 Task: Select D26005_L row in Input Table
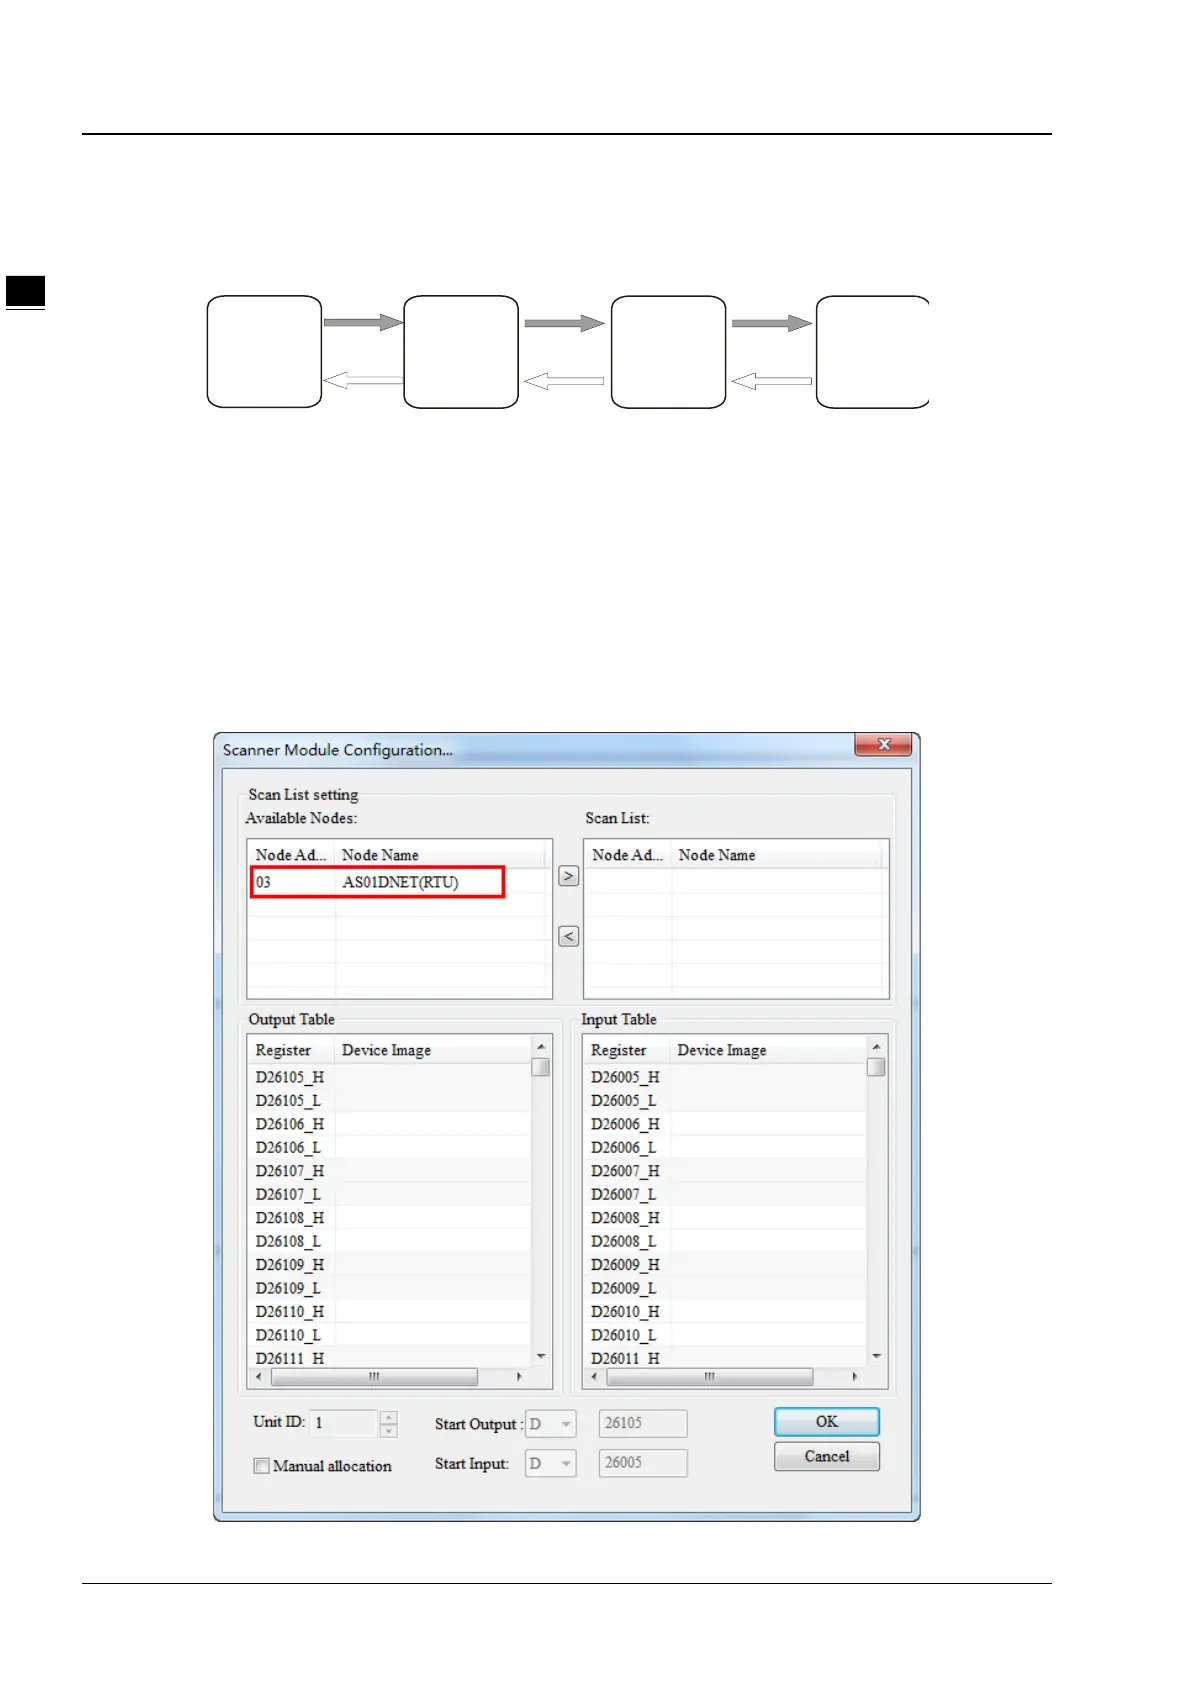pos(725,1100)
